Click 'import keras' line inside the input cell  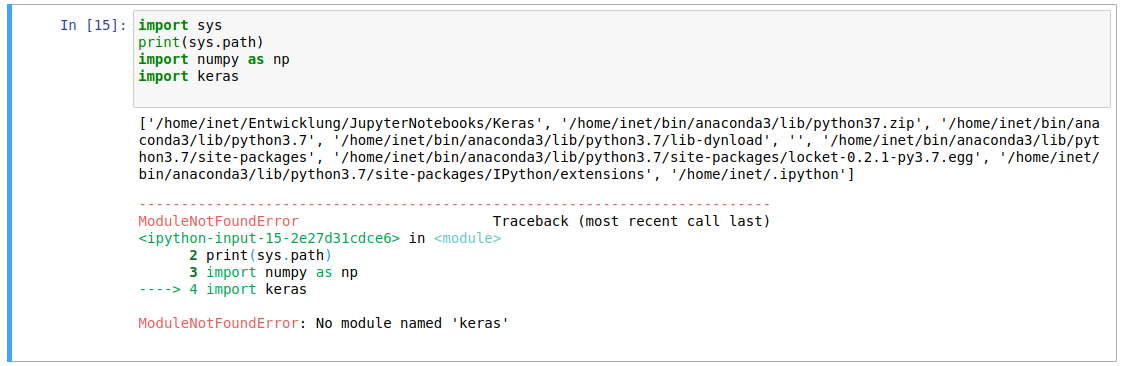[x=189, y=75]
